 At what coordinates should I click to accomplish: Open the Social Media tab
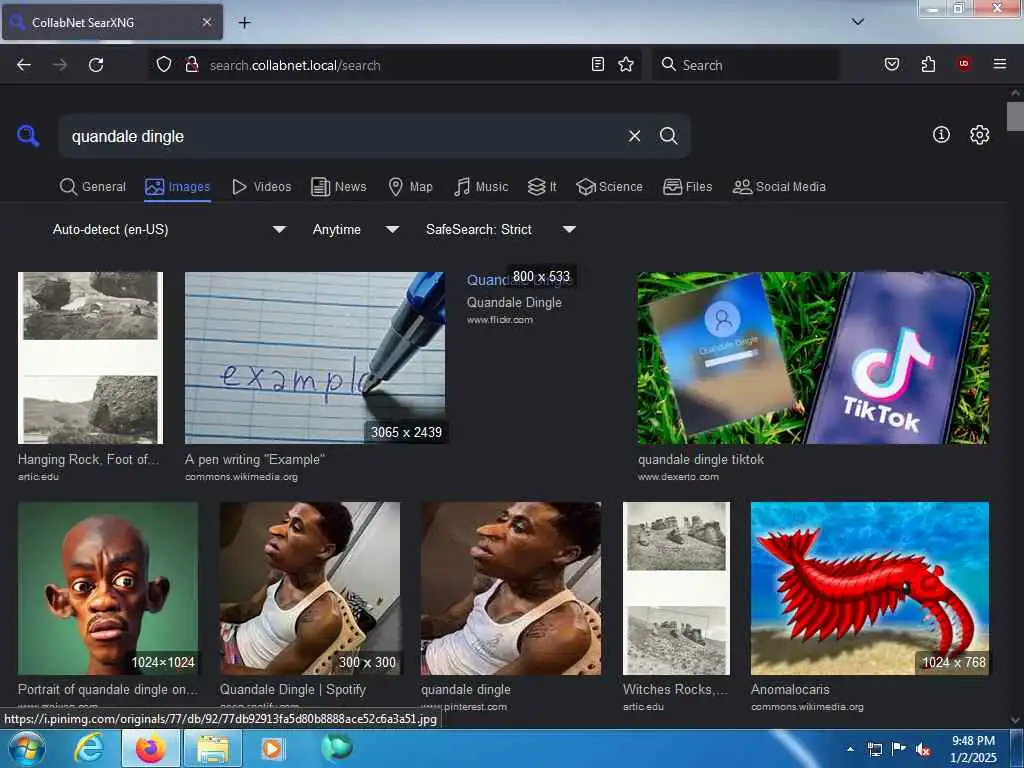tap(779, 187)
